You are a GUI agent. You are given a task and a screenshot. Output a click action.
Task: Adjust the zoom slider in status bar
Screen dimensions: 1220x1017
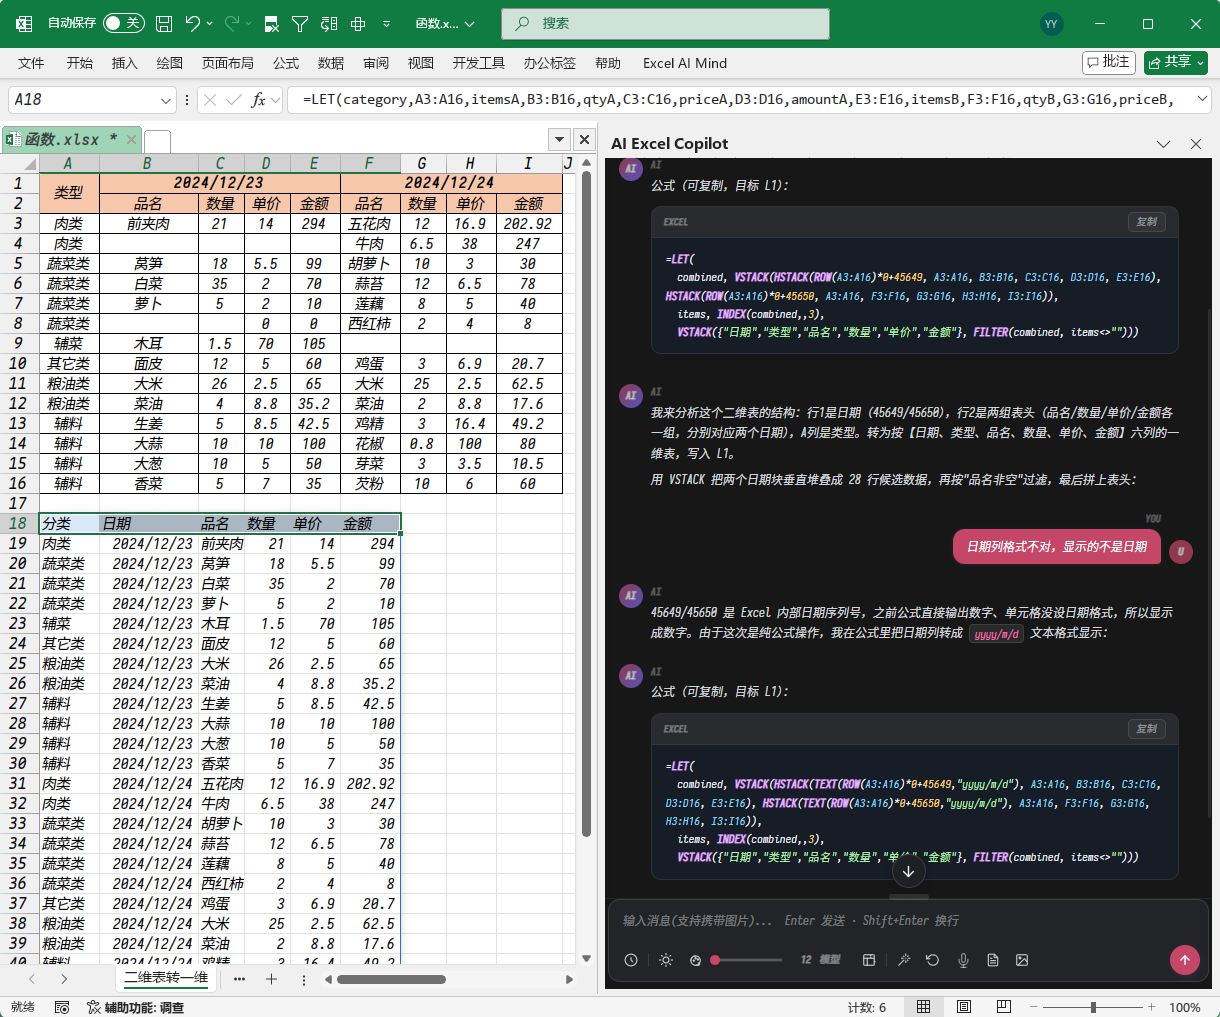pos(1093,1007)
